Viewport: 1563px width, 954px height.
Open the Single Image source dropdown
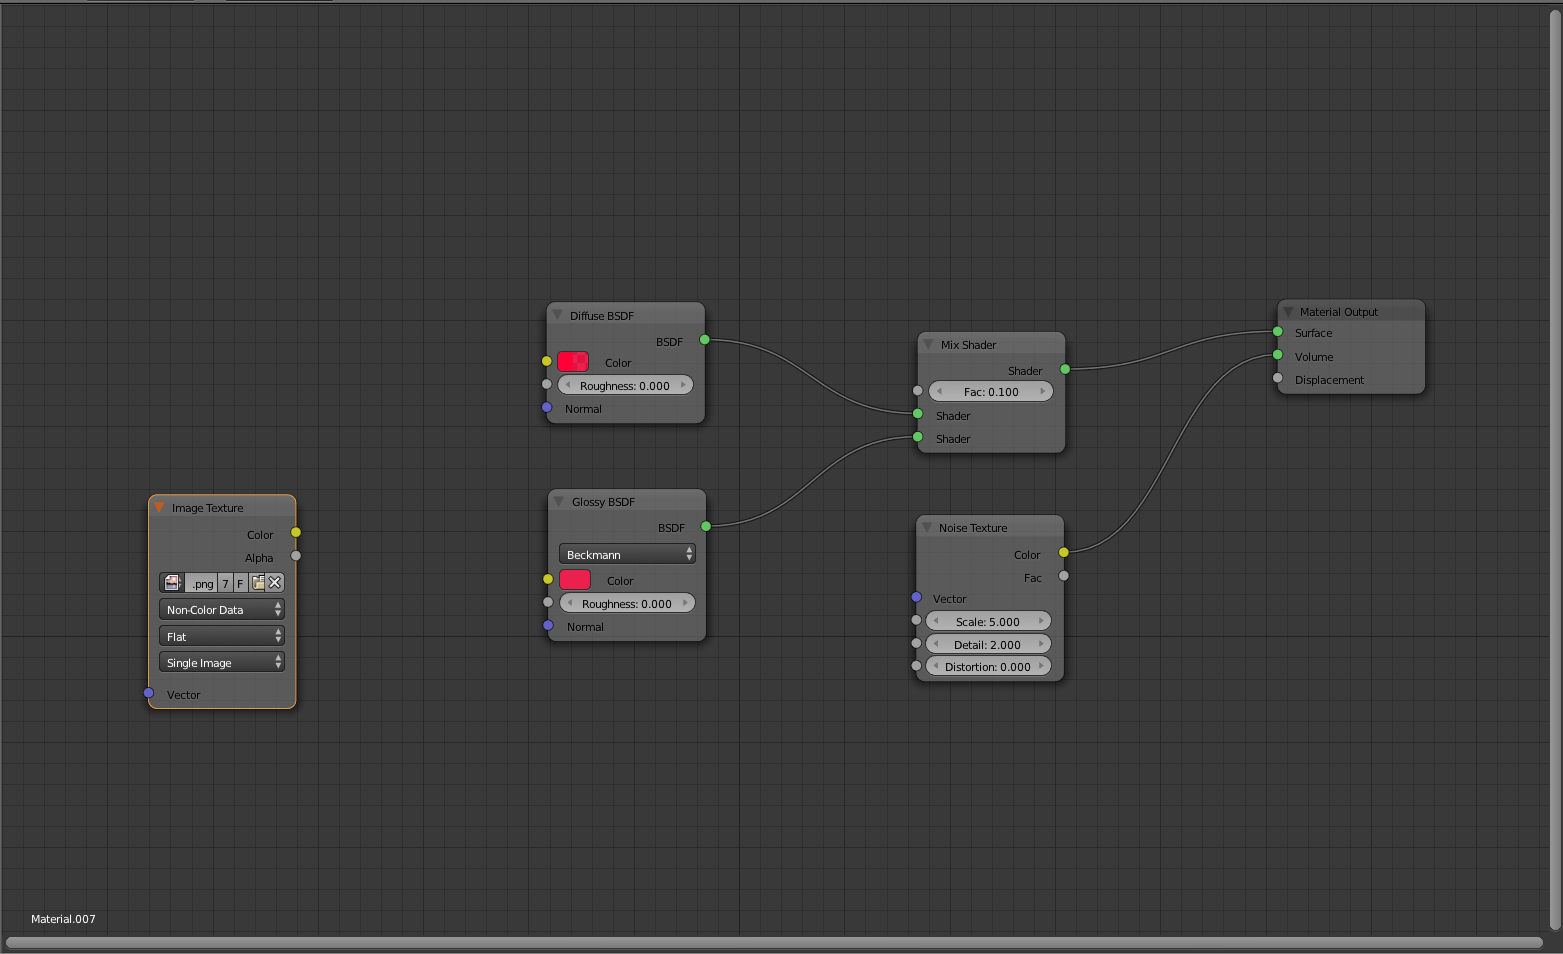pyautogui.click(x=221, y=661)
